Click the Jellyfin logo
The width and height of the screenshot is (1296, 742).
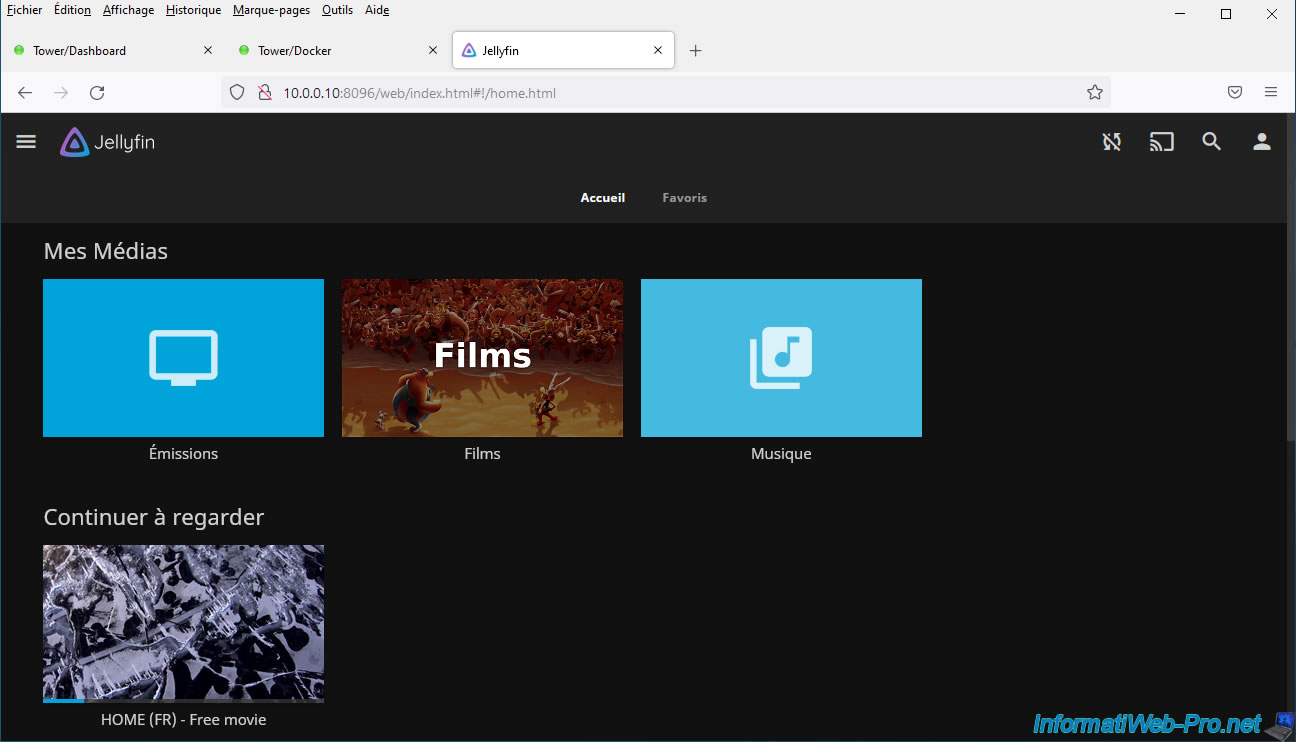107,142
